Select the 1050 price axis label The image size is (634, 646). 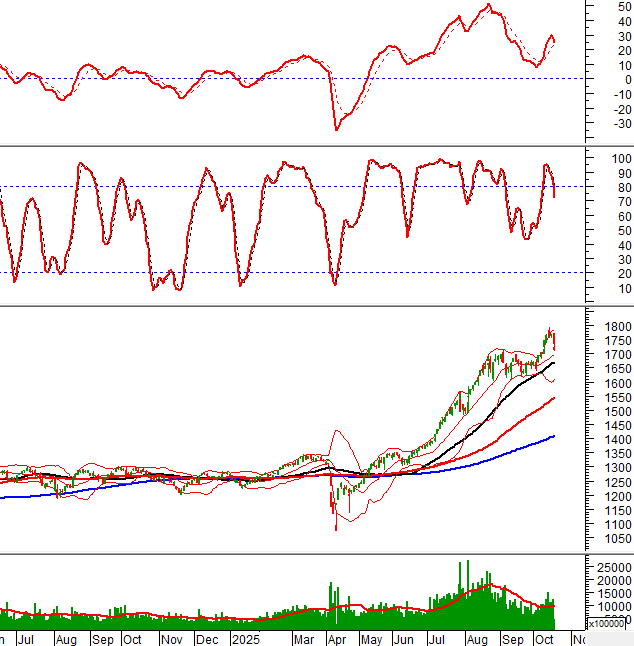(618, 539)
